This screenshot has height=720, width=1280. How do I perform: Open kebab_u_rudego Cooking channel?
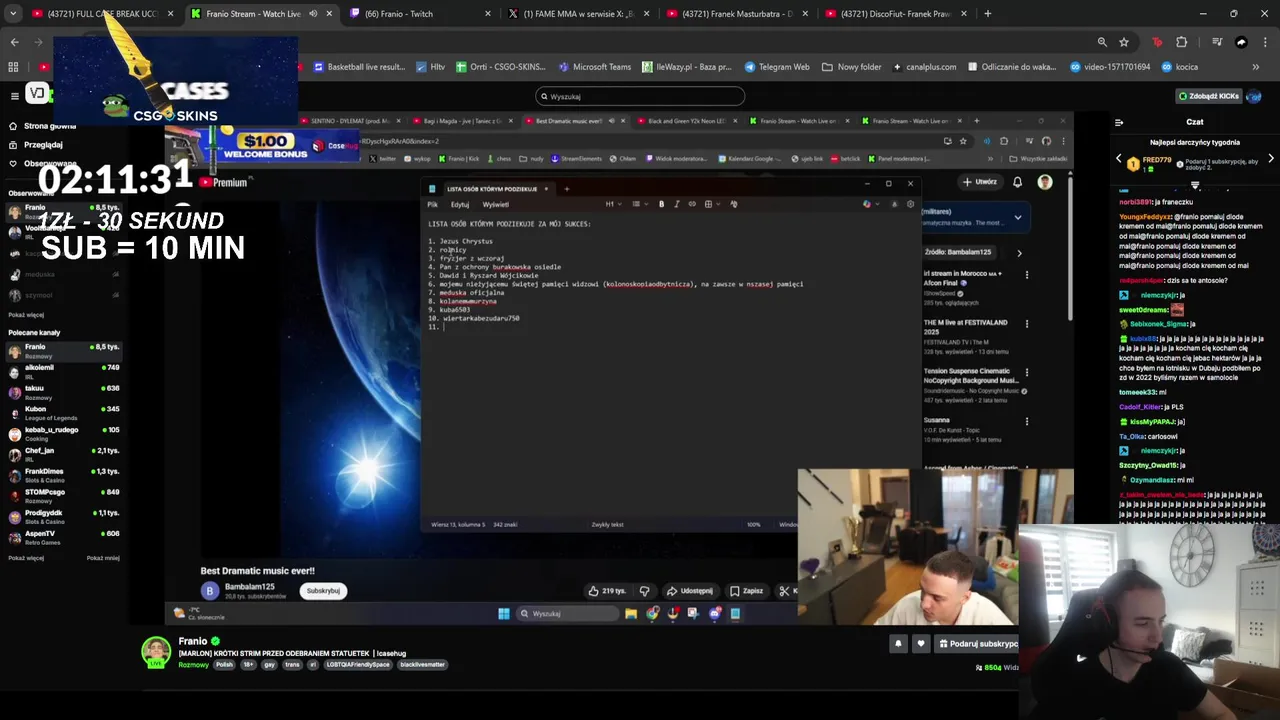coord(64,433)
